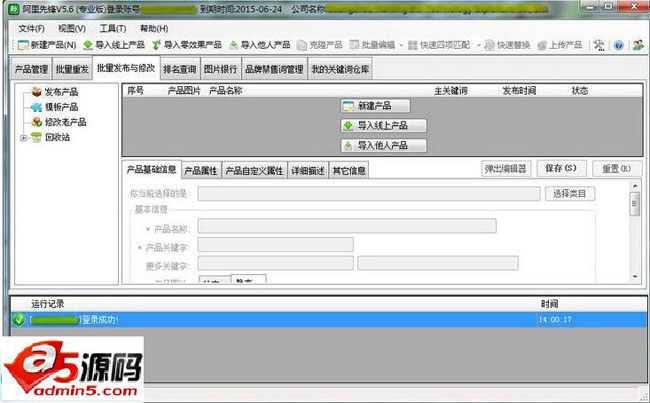Viewport: 650px width, 403px height.
Task: Switch to the 产品属性 sub-tab
Action: click(201, 170)
